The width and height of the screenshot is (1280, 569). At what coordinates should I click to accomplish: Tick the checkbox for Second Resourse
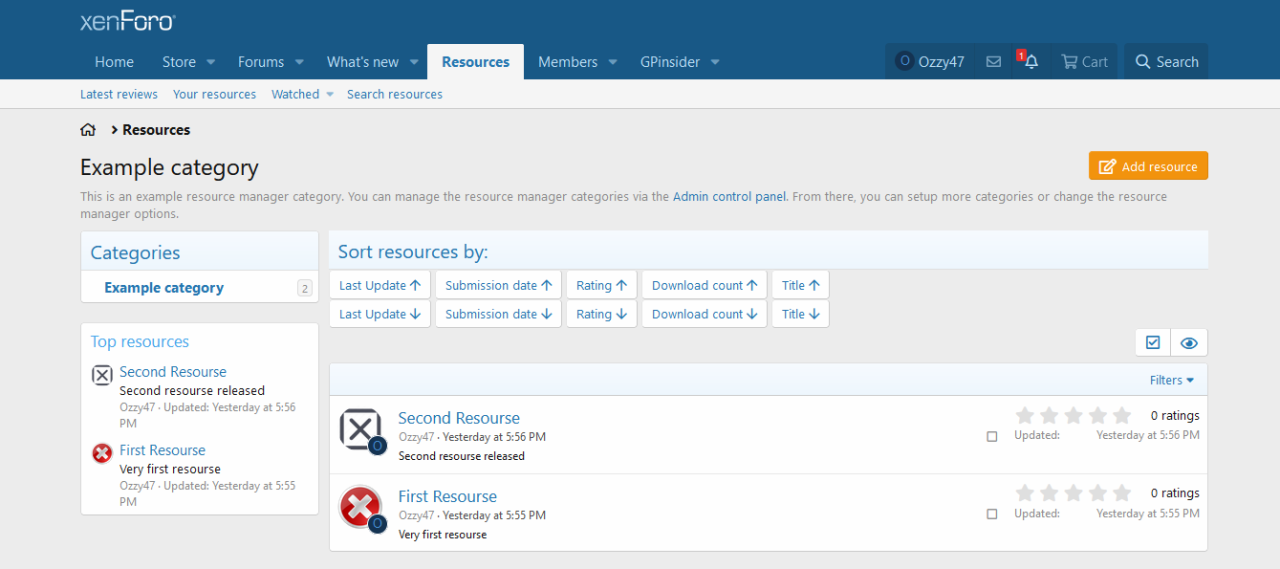992,436
